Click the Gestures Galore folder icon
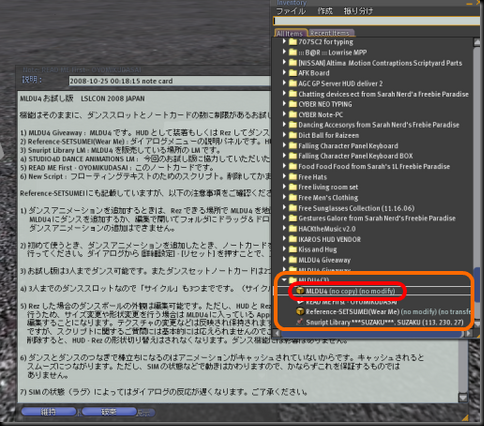Image resolution: width=484 pixels, height=426 pixels. coord(293,218)
